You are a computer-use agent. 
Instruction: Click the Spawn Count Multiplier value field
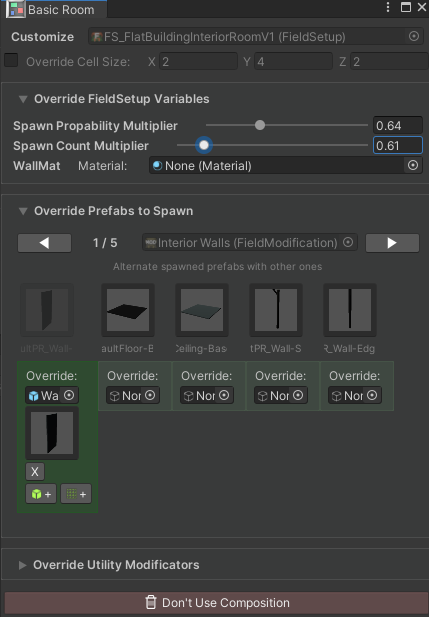398,146
